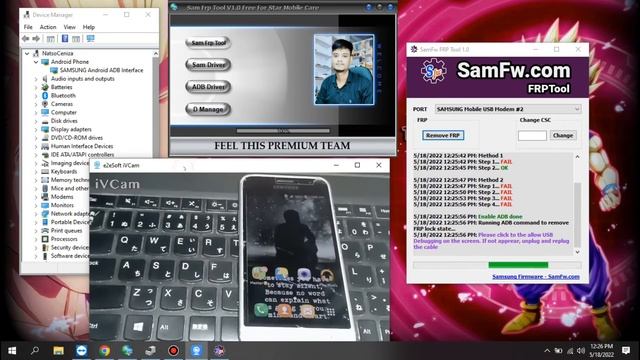This screenshot has width=640, height=360.
Task: Show hidden tray icons chevron
Action: pos(547,351)
